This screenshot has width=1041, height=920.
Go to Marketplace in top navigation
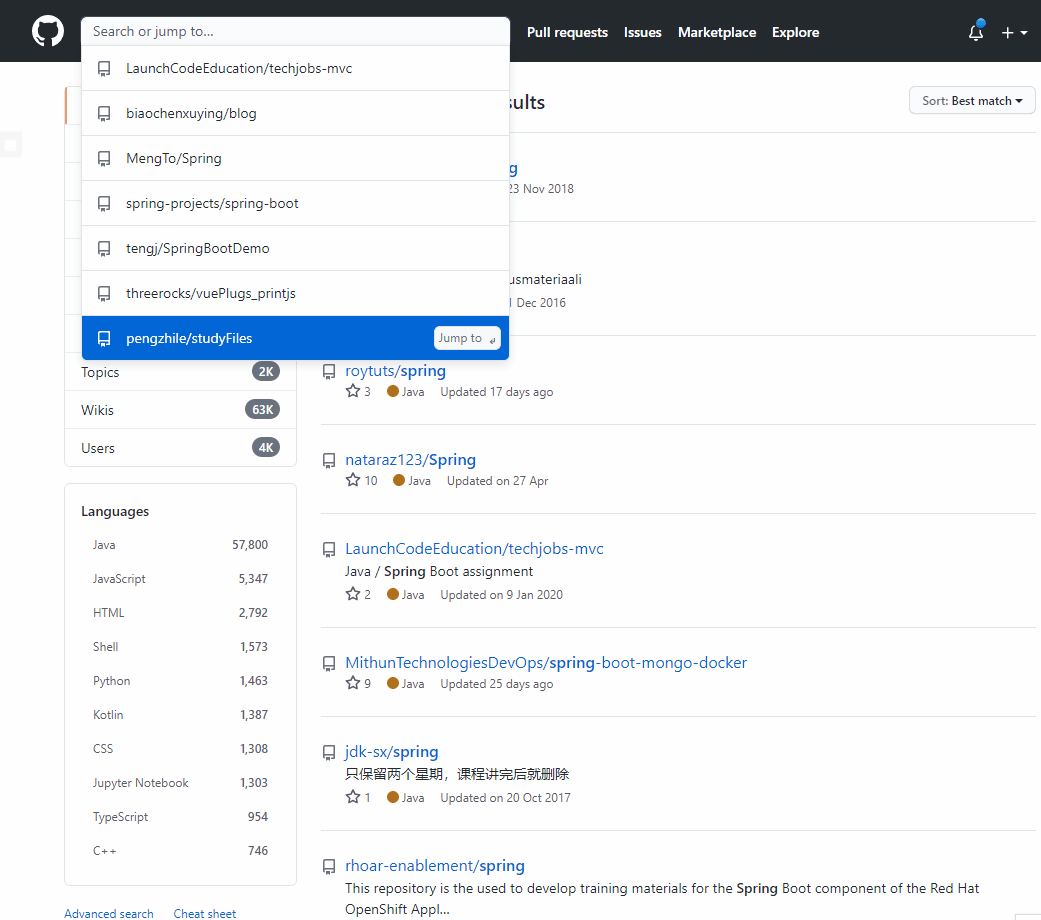click(x=716, y=33)
